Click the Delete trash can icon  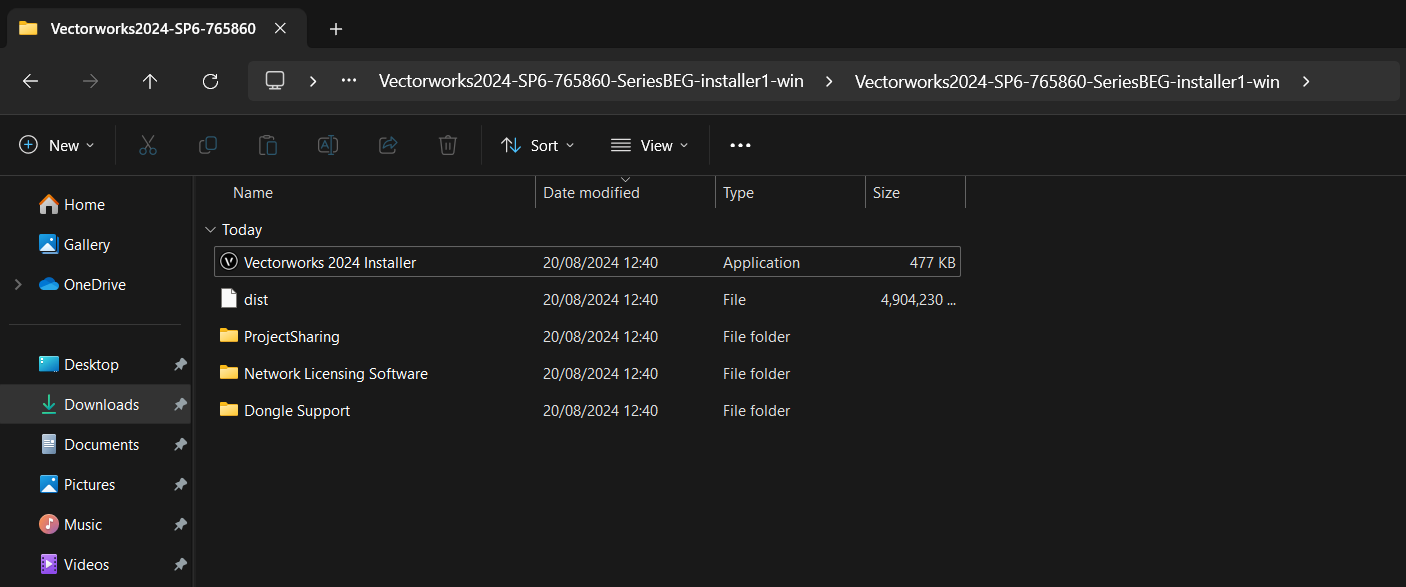coord(448,145)
